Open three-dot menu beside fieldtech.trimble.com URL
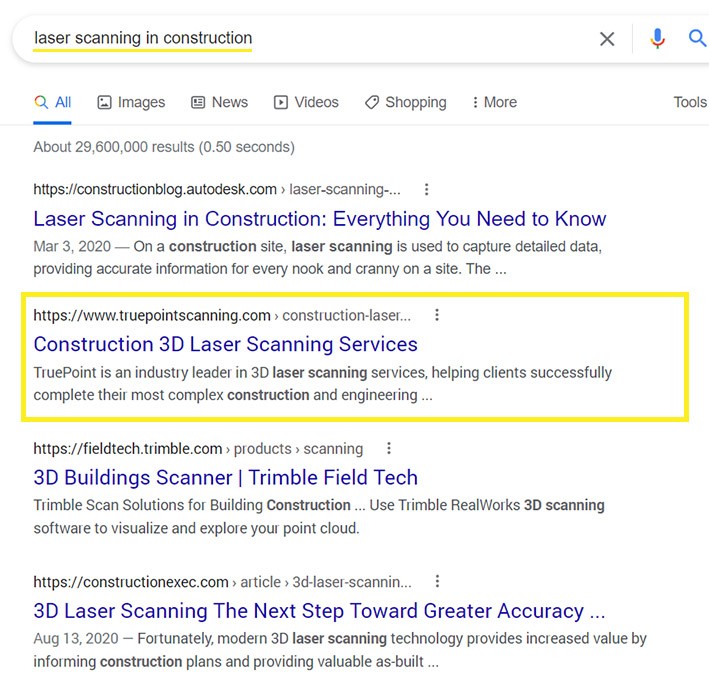 click(x=389, y=448)
